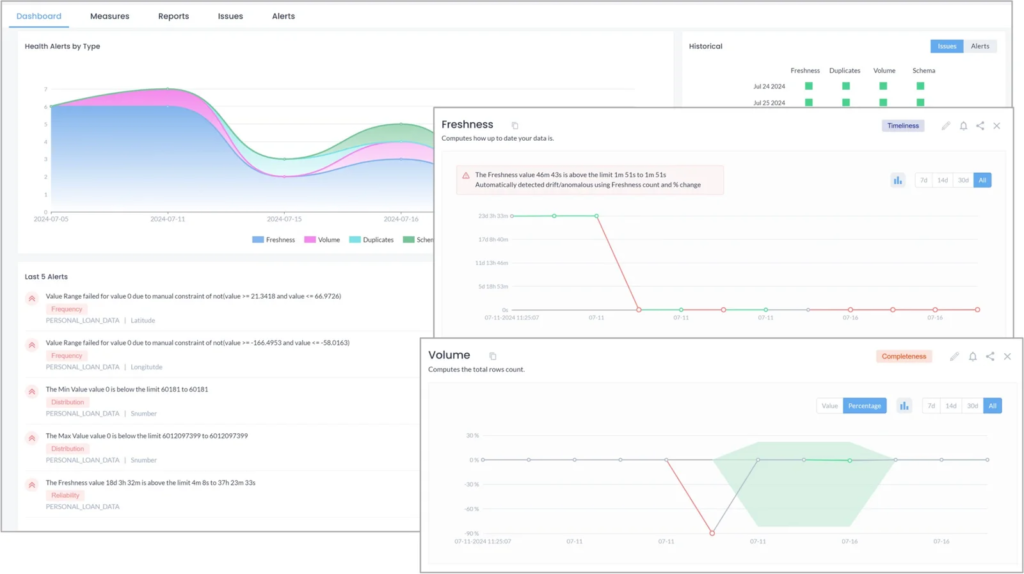Toggle the Freshness legend color swatch
This screenshot has width=1024, height=574.
(x=258, y=240)
